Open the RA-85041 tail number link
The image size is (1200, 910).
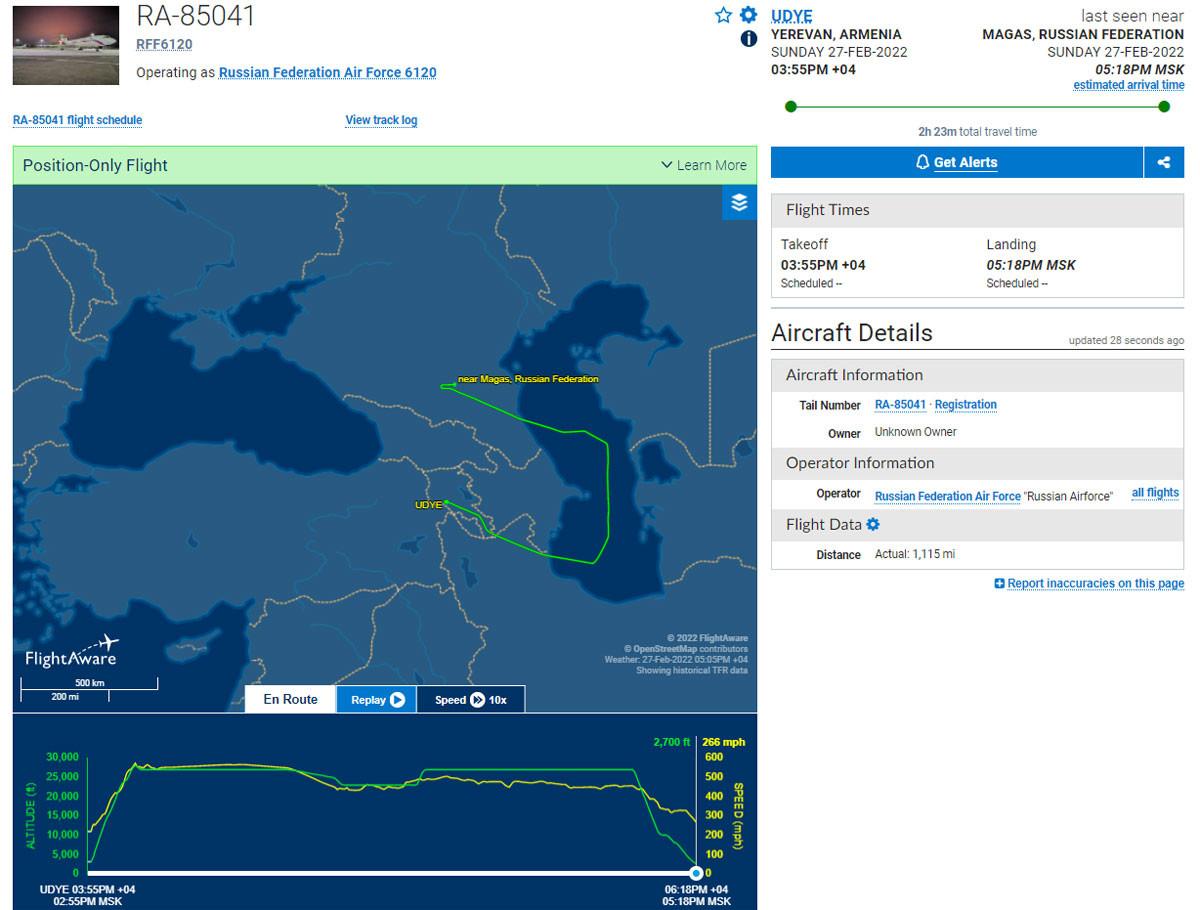[x=900, y=405]
